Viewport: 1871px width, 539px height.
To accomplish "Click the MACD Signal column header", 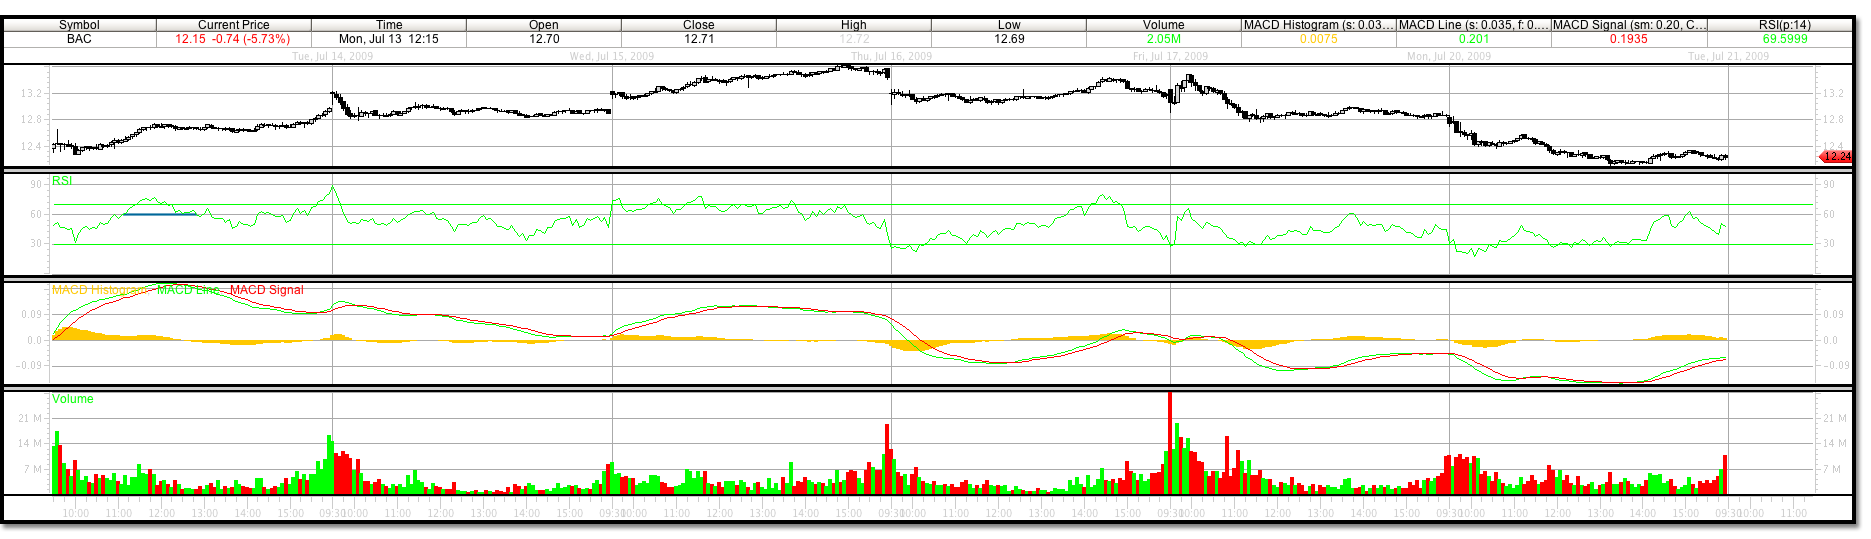I will pyautogui.click(x=1628, y=25).
